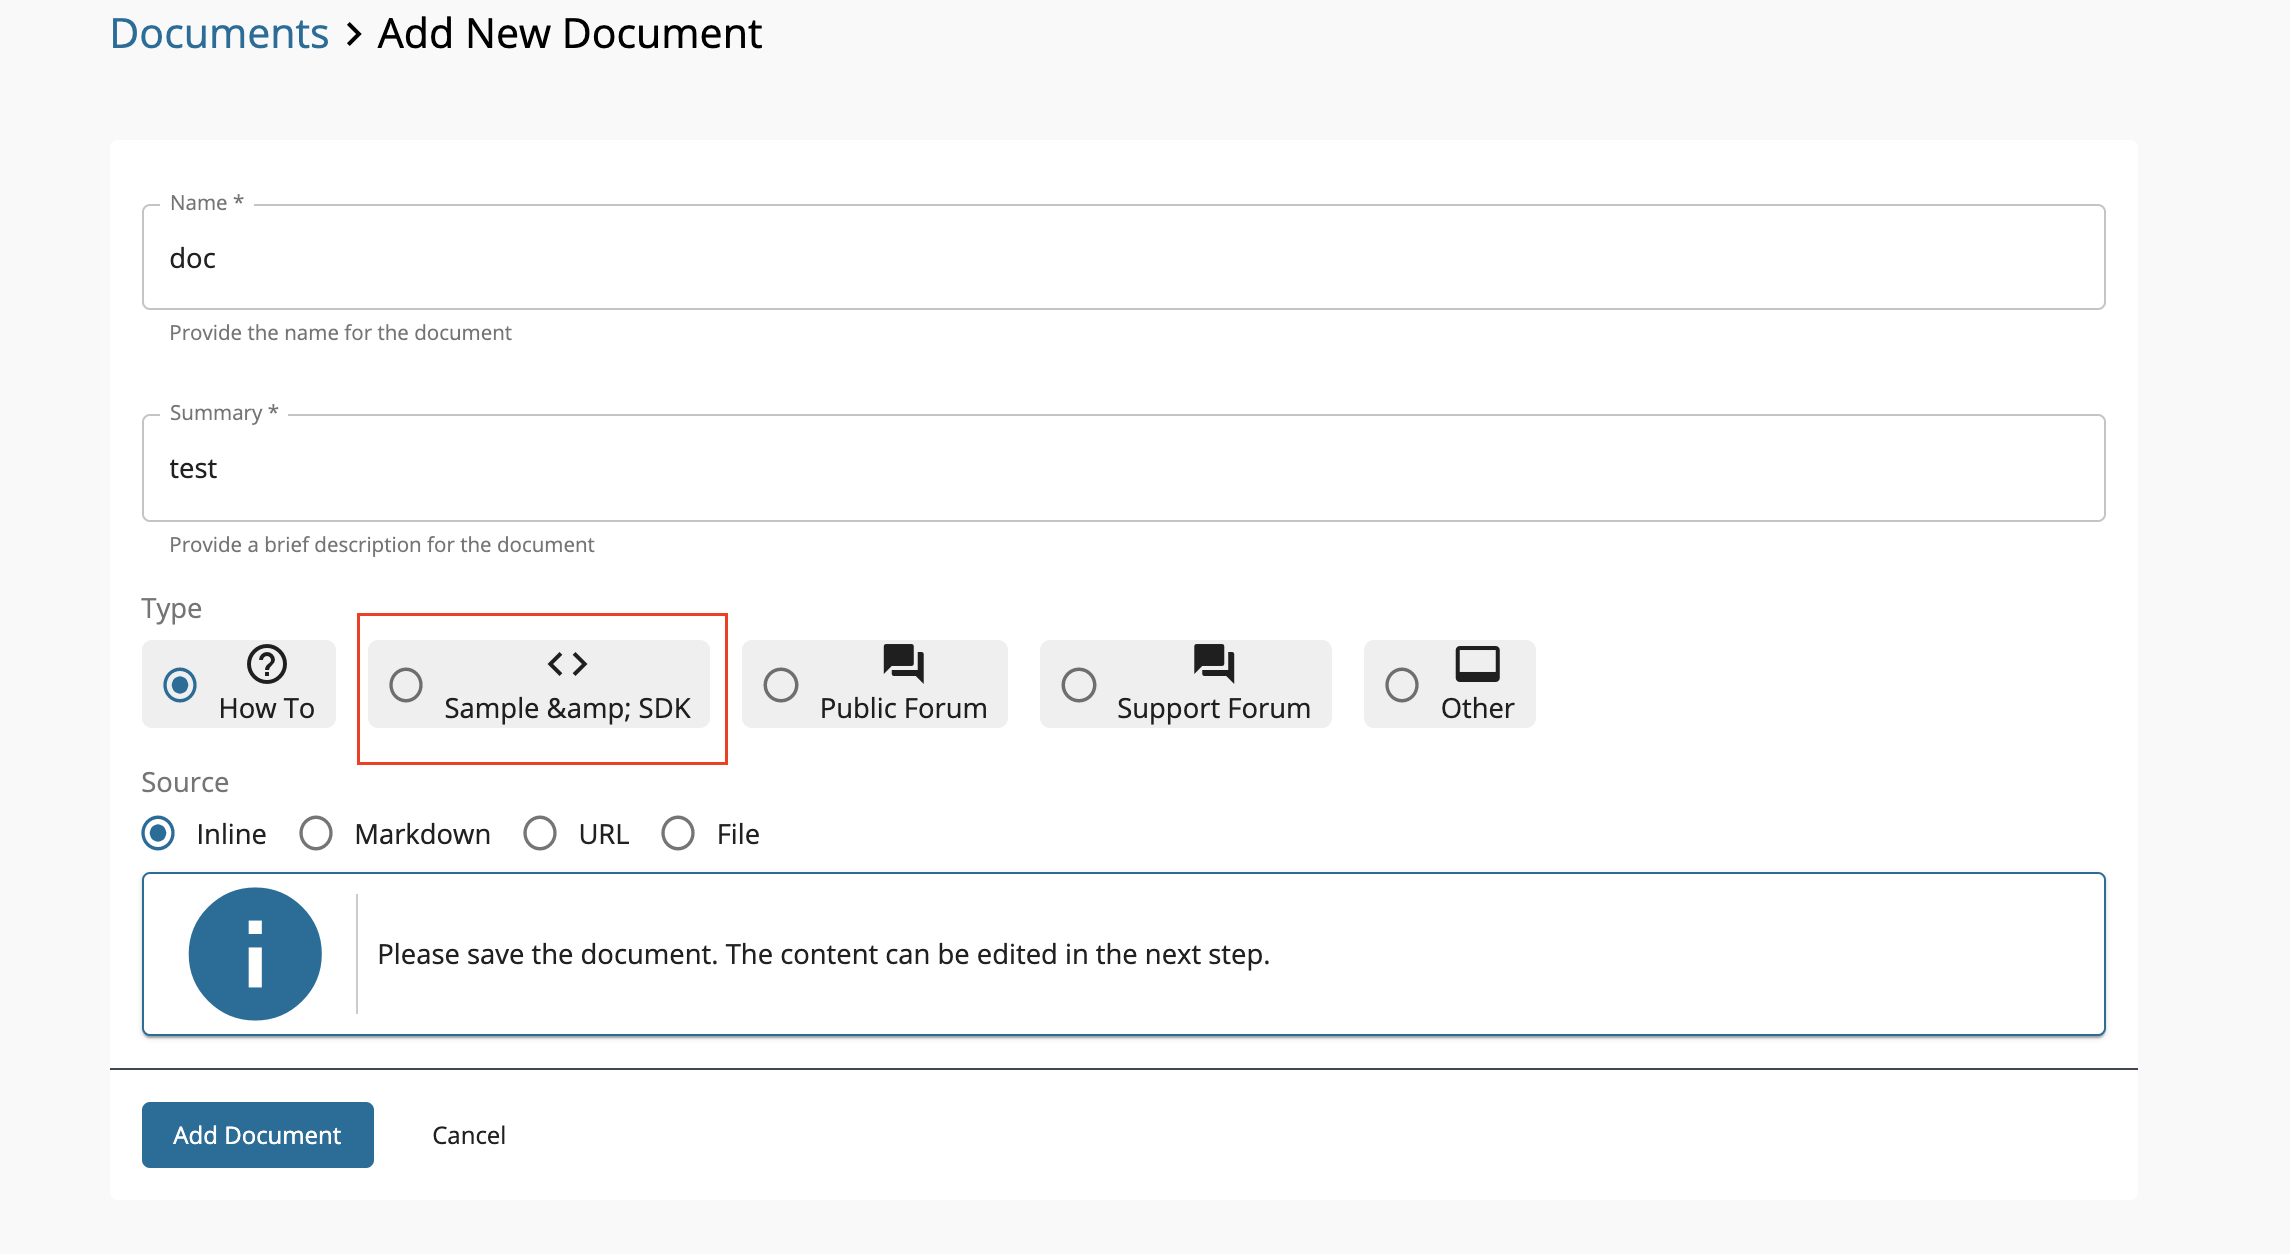This screenshot has width=2290, height=1254.
Task: Select the How To document type
Action: (x=180, y=685)
